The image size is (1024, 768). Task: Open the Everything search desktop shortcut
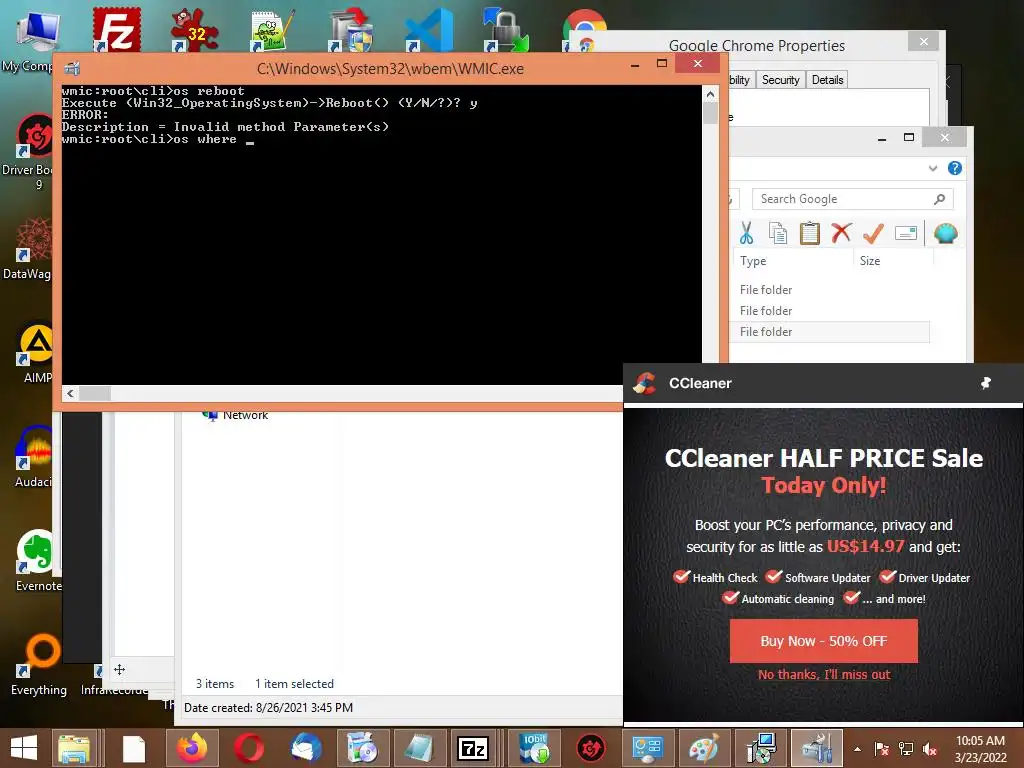39,665
